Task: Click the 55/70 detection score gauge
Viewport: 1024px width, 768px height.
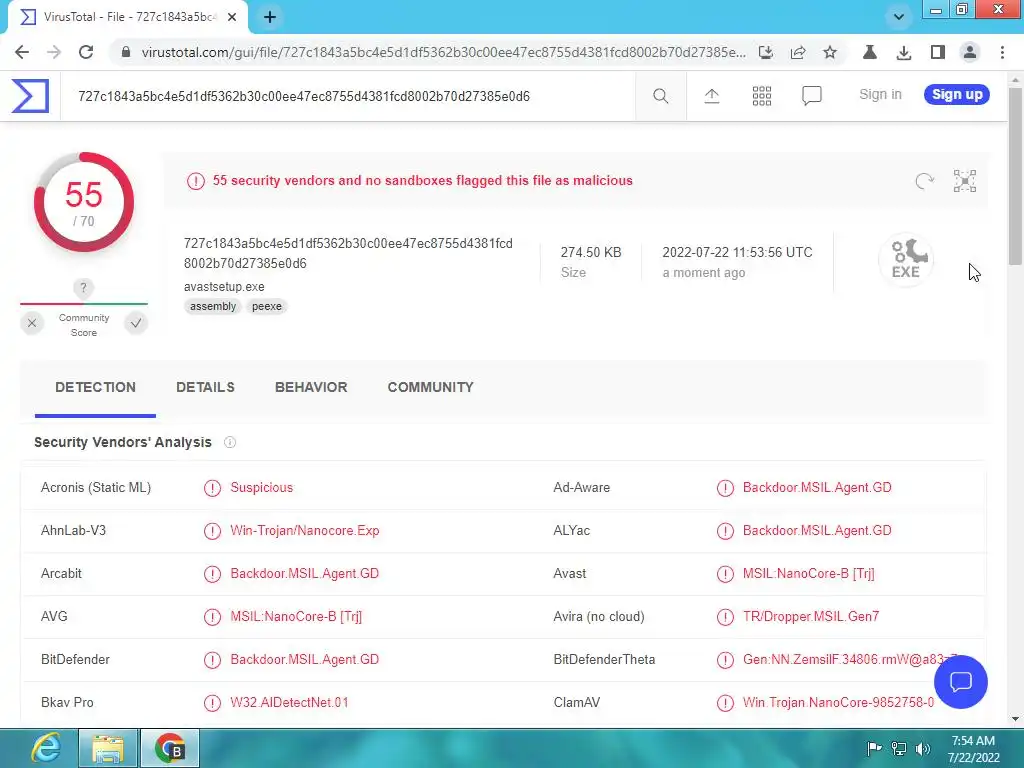Action: 84,202
